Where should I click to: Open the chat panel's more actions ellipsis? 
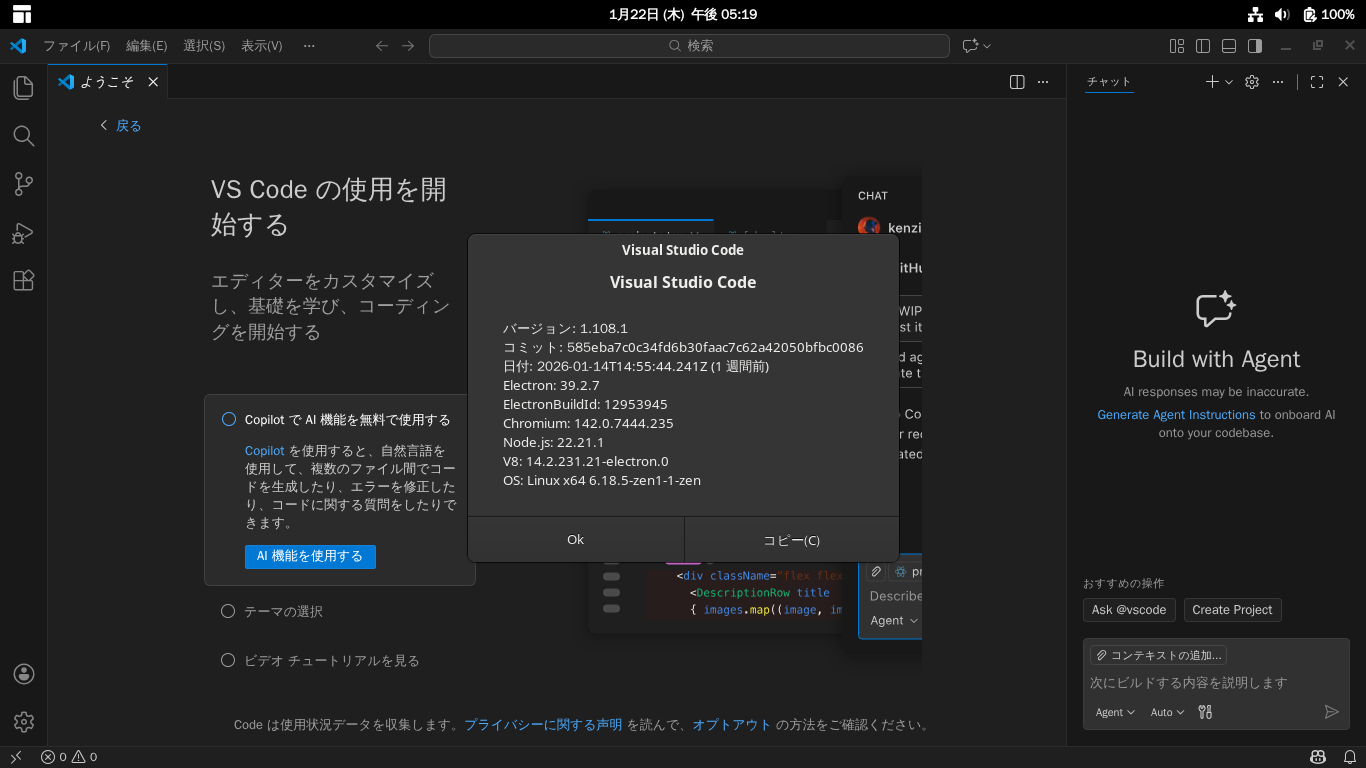click(x=1278, y=82)
